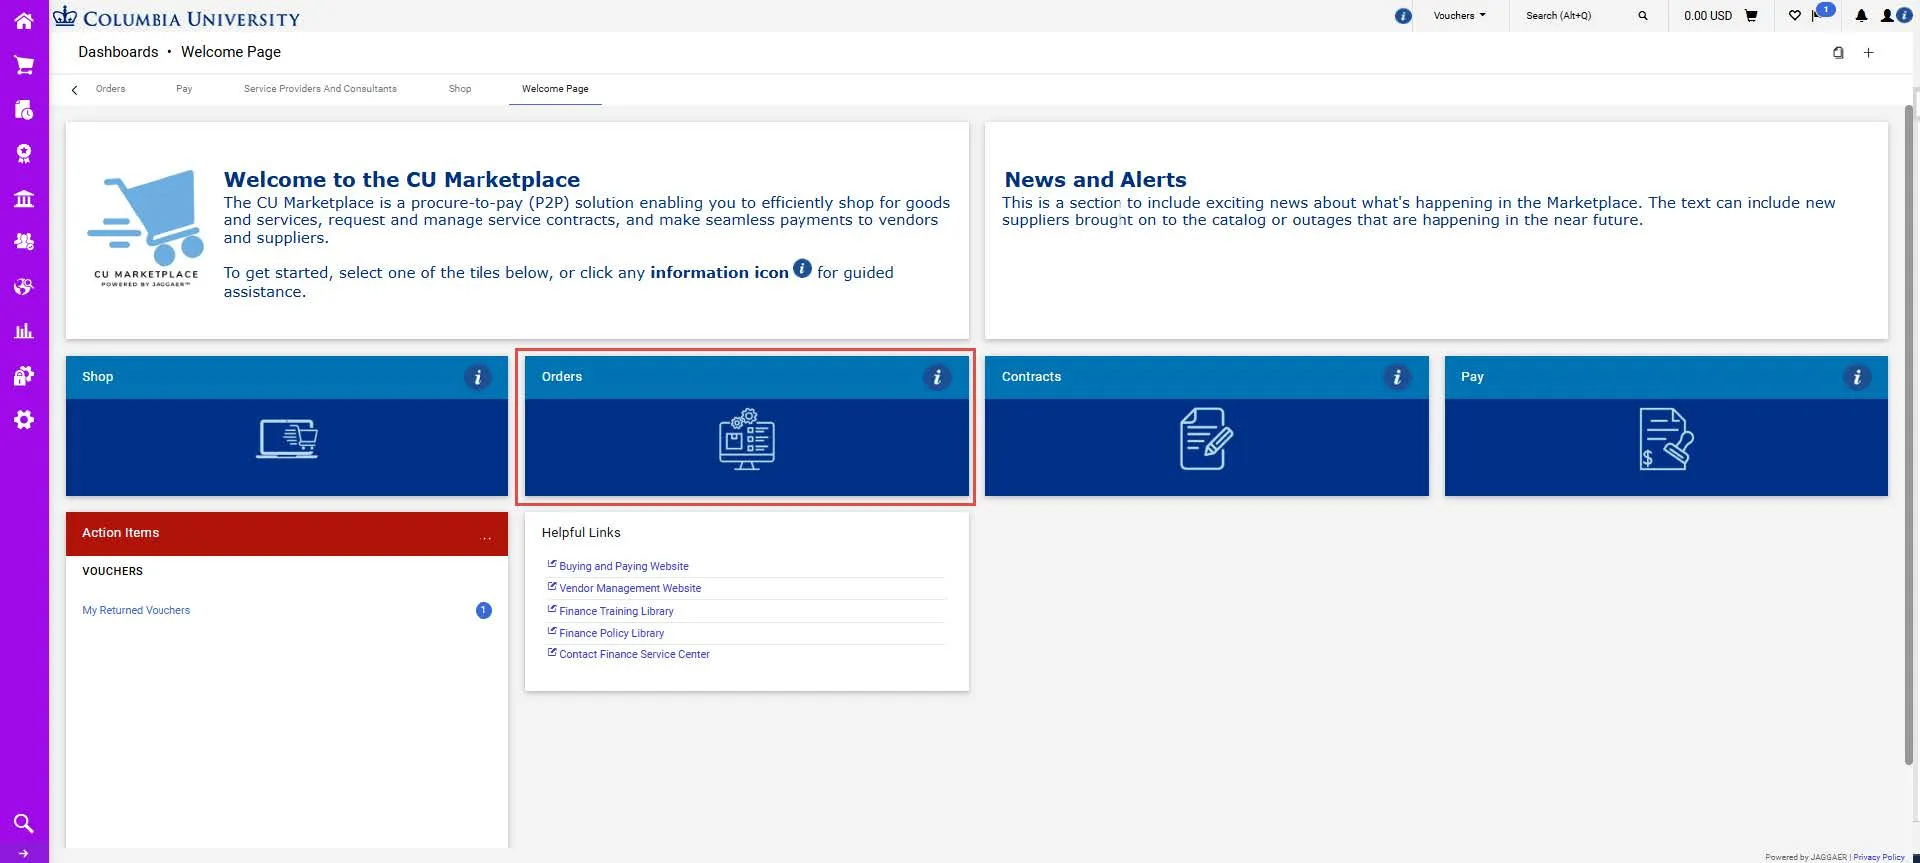
Task: Switch to Service Providers And Consultants tab
Action: [x=320, y=89]
